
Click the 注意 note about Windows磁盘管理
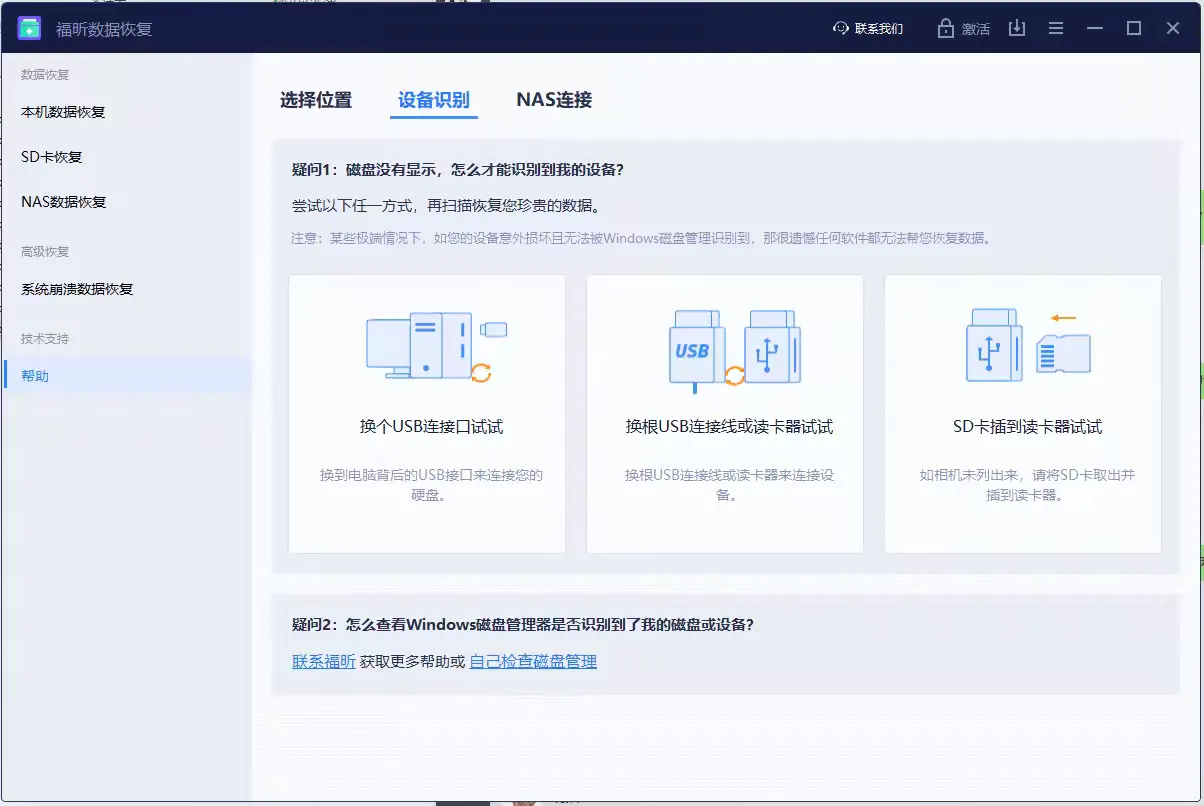(x=641, y=238)
